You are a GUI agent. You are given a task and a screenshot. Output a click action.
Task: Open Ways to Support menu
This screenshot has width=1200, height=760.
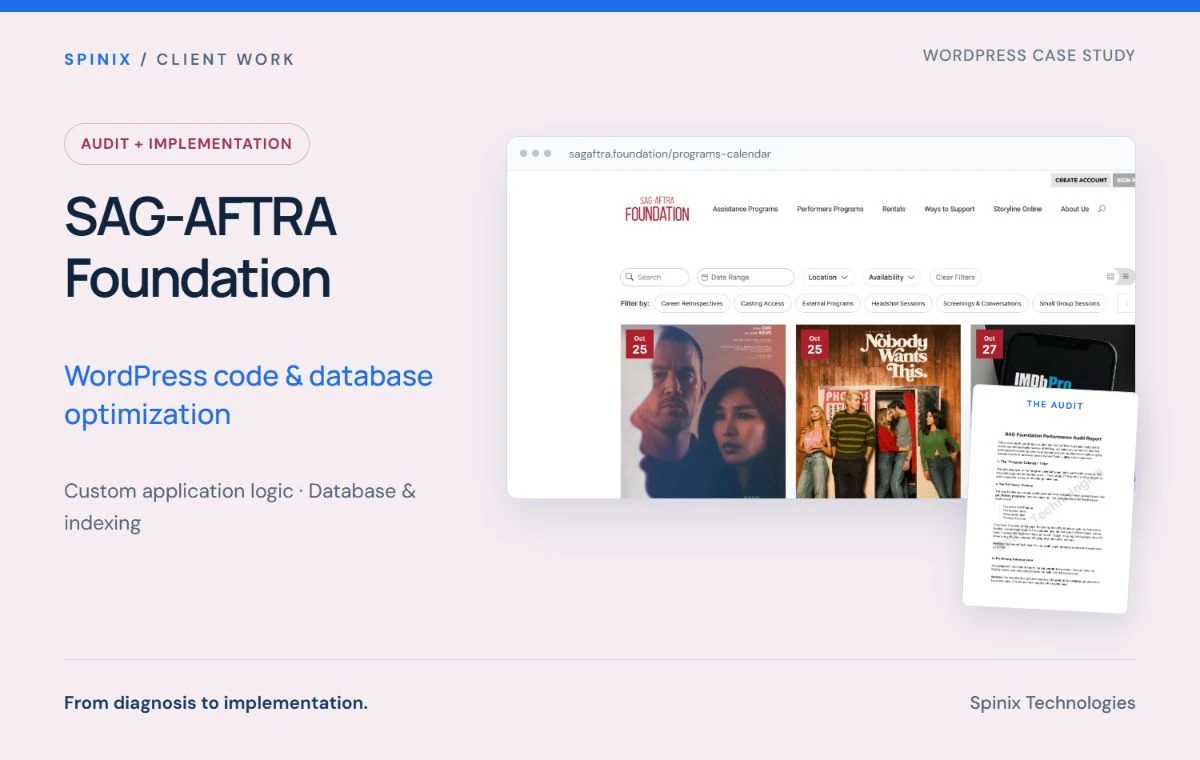pyautogui.click(x=949, y=209)
